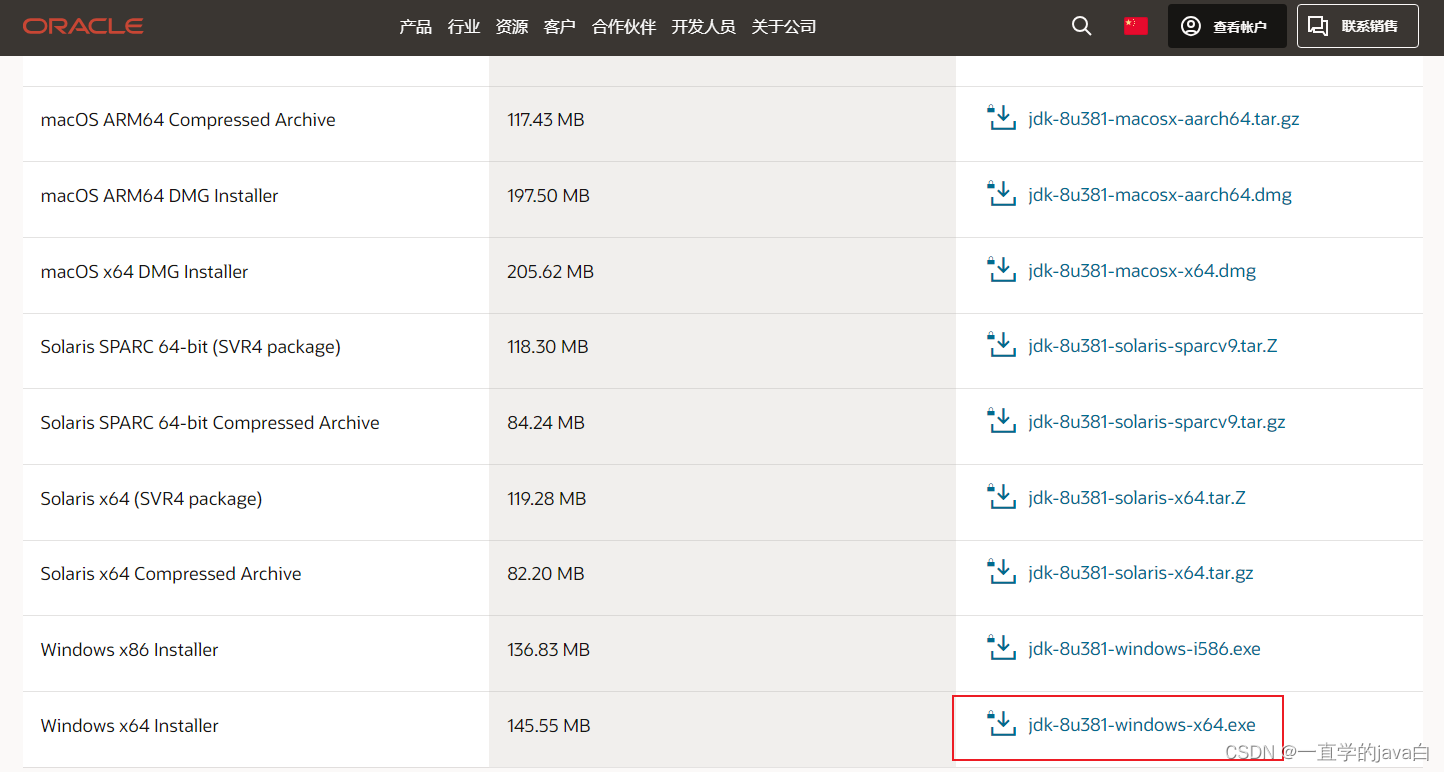
Task: Click download icon for jdk-8u381-solaris-sparcv9.tar.Z
Action: (x=1001, y=346)
